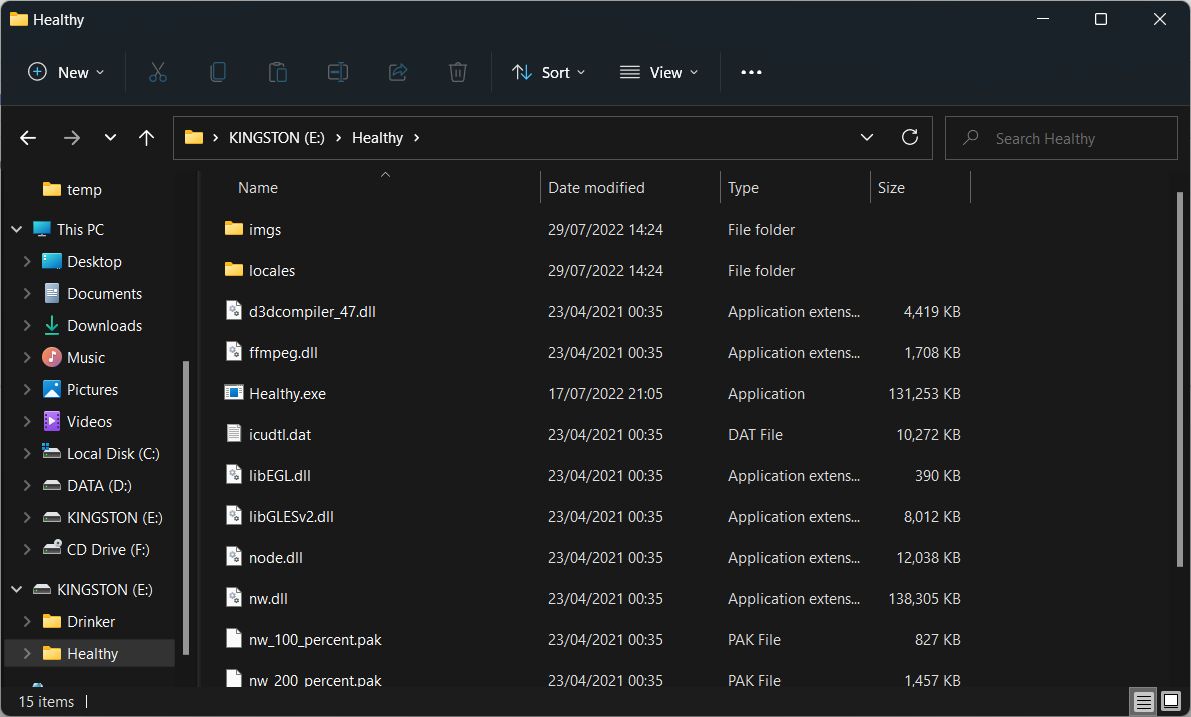Select the Downloads folder in the sidebar
Screen dimensions: 1191x717
[x=104, y=325]
